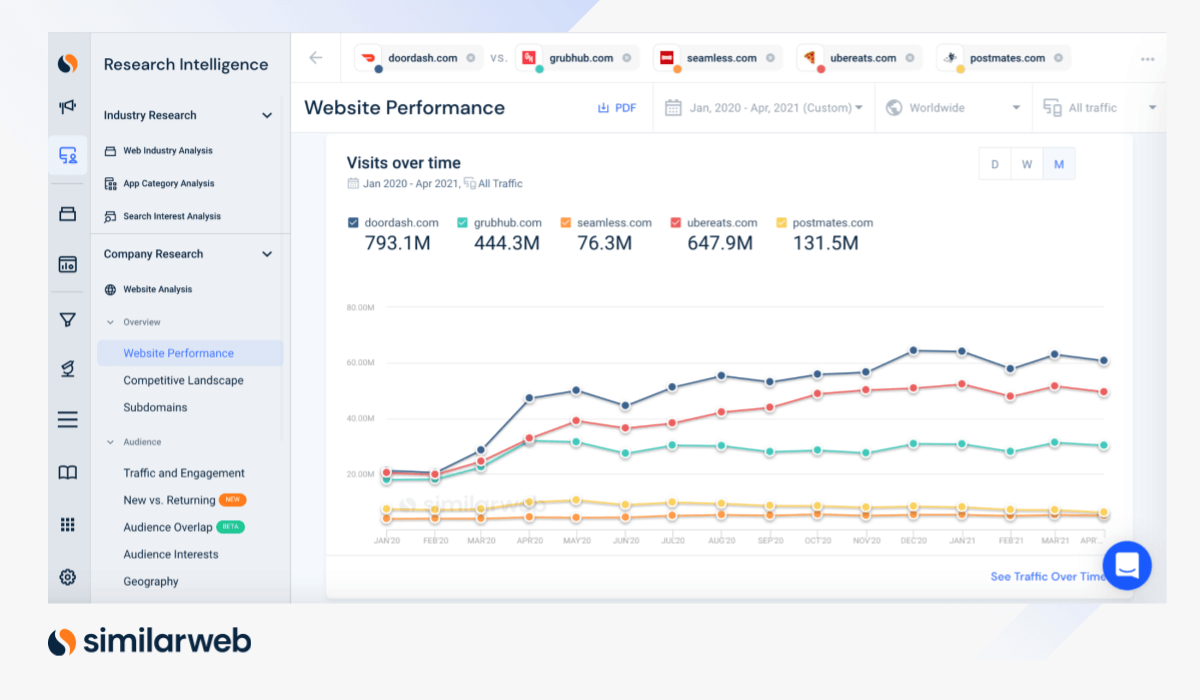1200x700 pixels.
Task: Open Traffic and Engagement
Action: pos(184,473)
